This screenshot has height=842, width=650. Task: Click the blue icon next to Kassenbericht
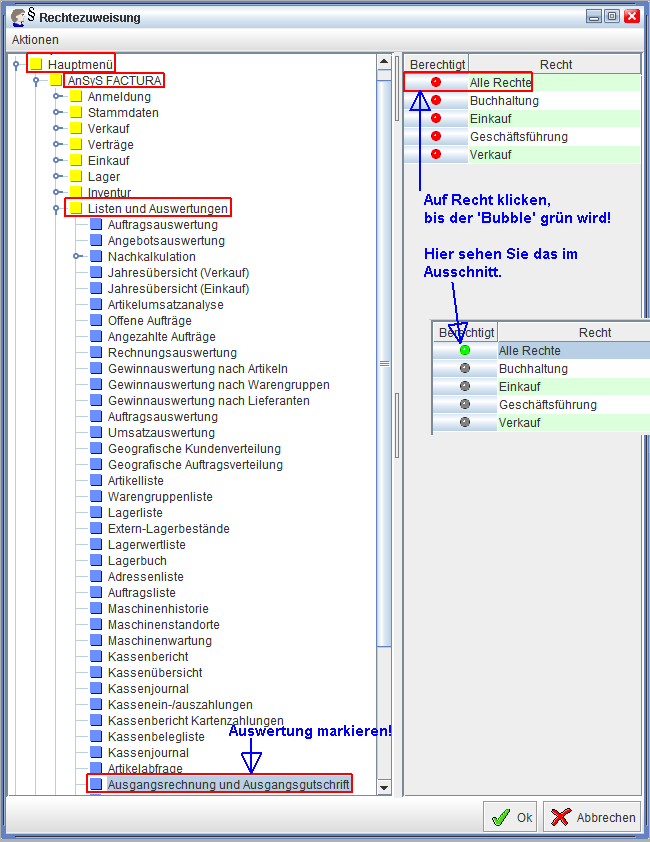[96, 657]
